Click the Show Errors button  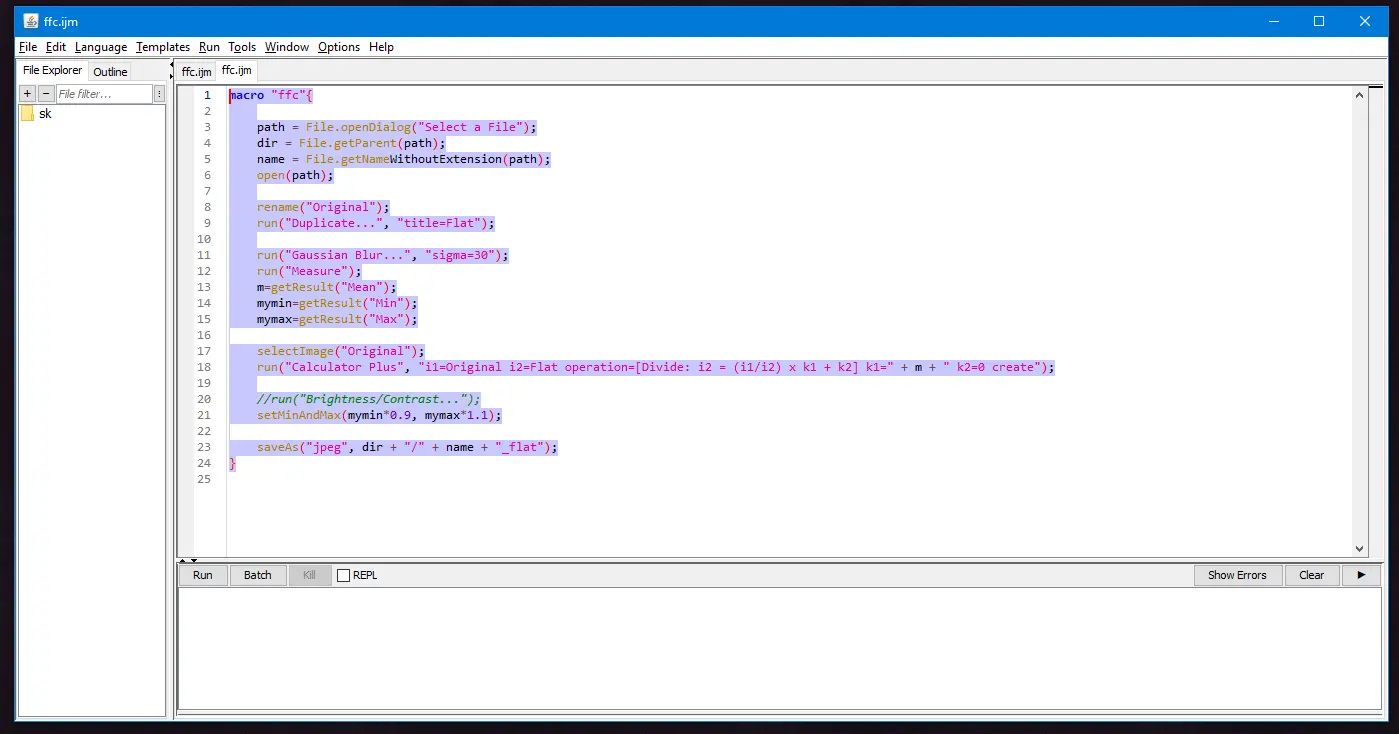point(1237,575)
